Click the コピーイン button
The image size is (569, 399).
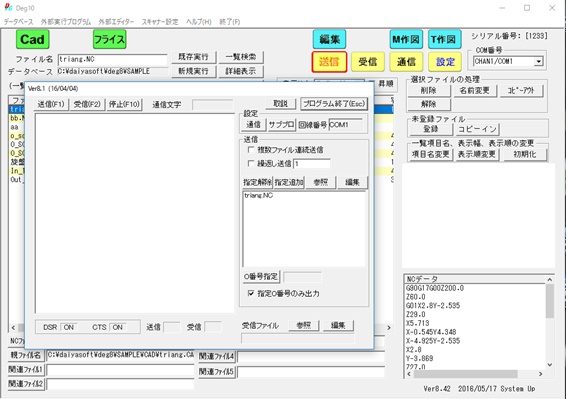[477, 129]
